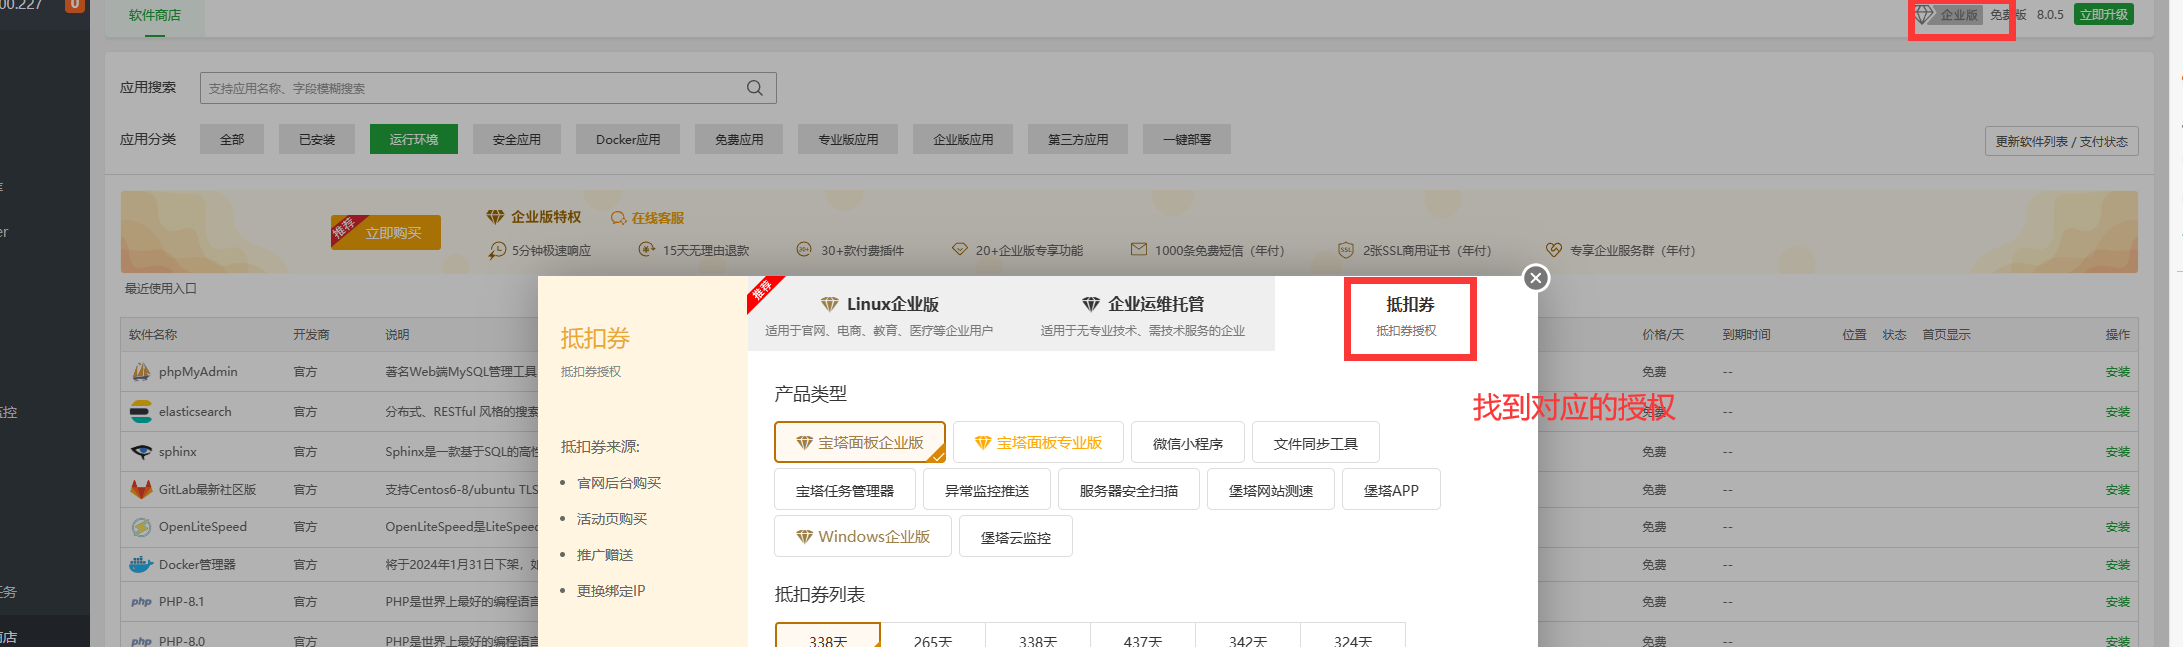
Task: Install PHP-8.1 via 安装 link
Action: click(2117, 602)
